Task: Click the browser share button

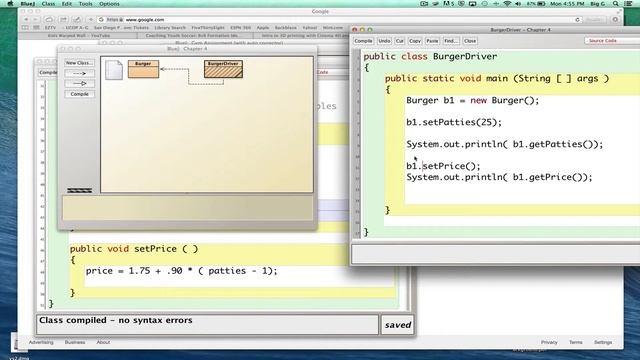Action: [x=63, y=20]
